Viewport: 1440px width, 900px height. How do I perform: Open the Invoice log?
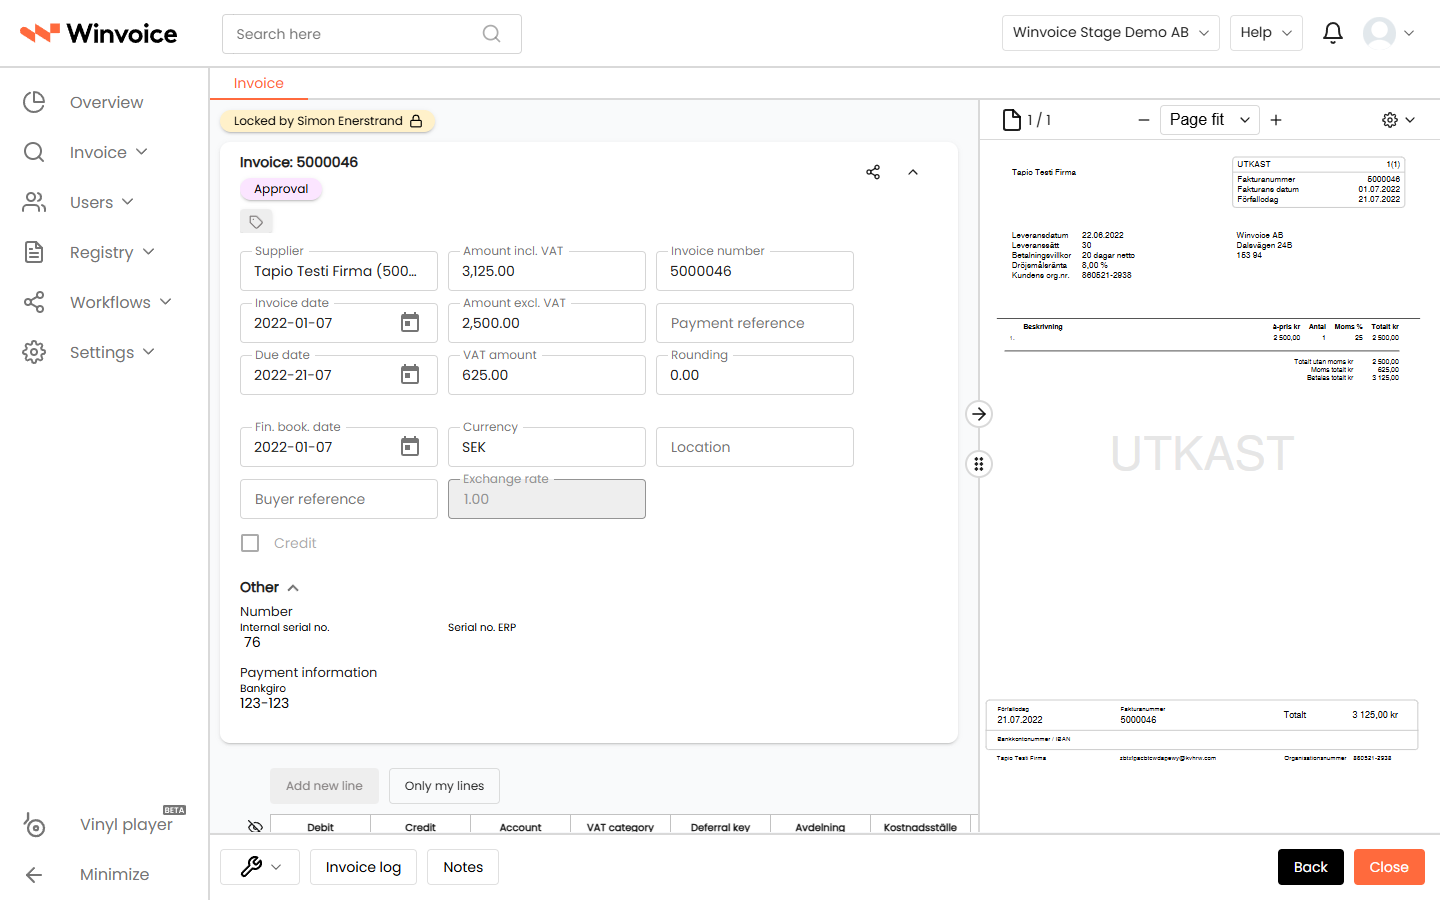(363, 867)
